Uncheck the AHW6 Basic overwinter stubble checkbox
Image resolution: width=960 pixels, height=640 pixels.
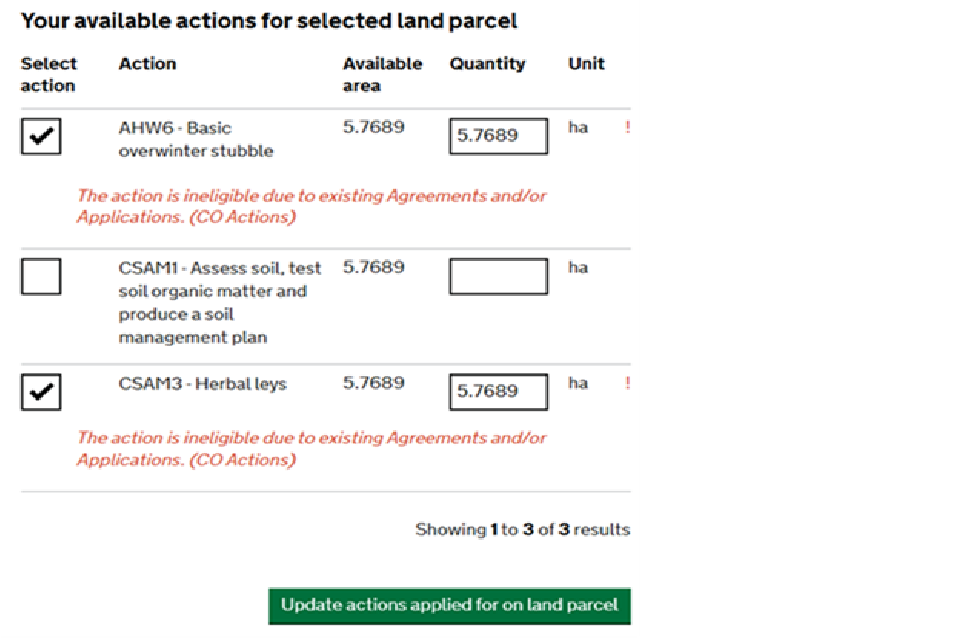pyautogui.click(x=41, y=136)
